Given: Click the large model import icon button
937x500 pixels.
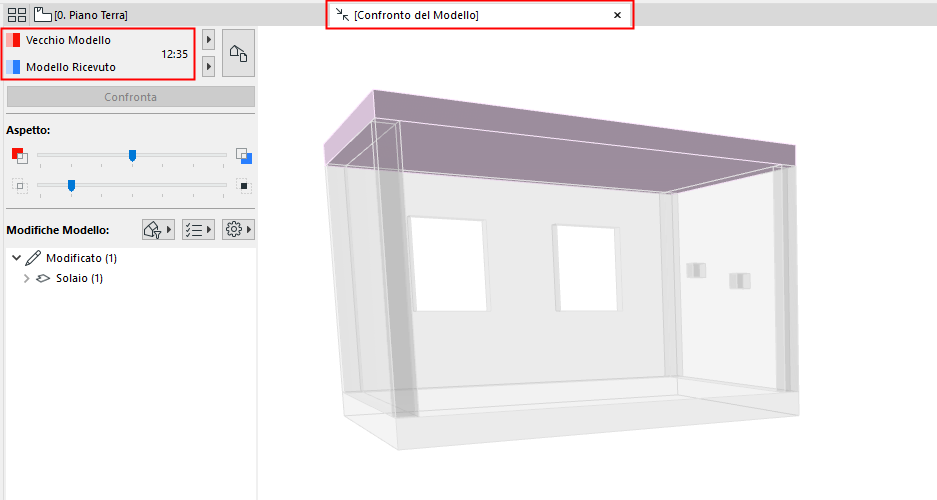Looking at the screenshot, I should tap(238, 53).
